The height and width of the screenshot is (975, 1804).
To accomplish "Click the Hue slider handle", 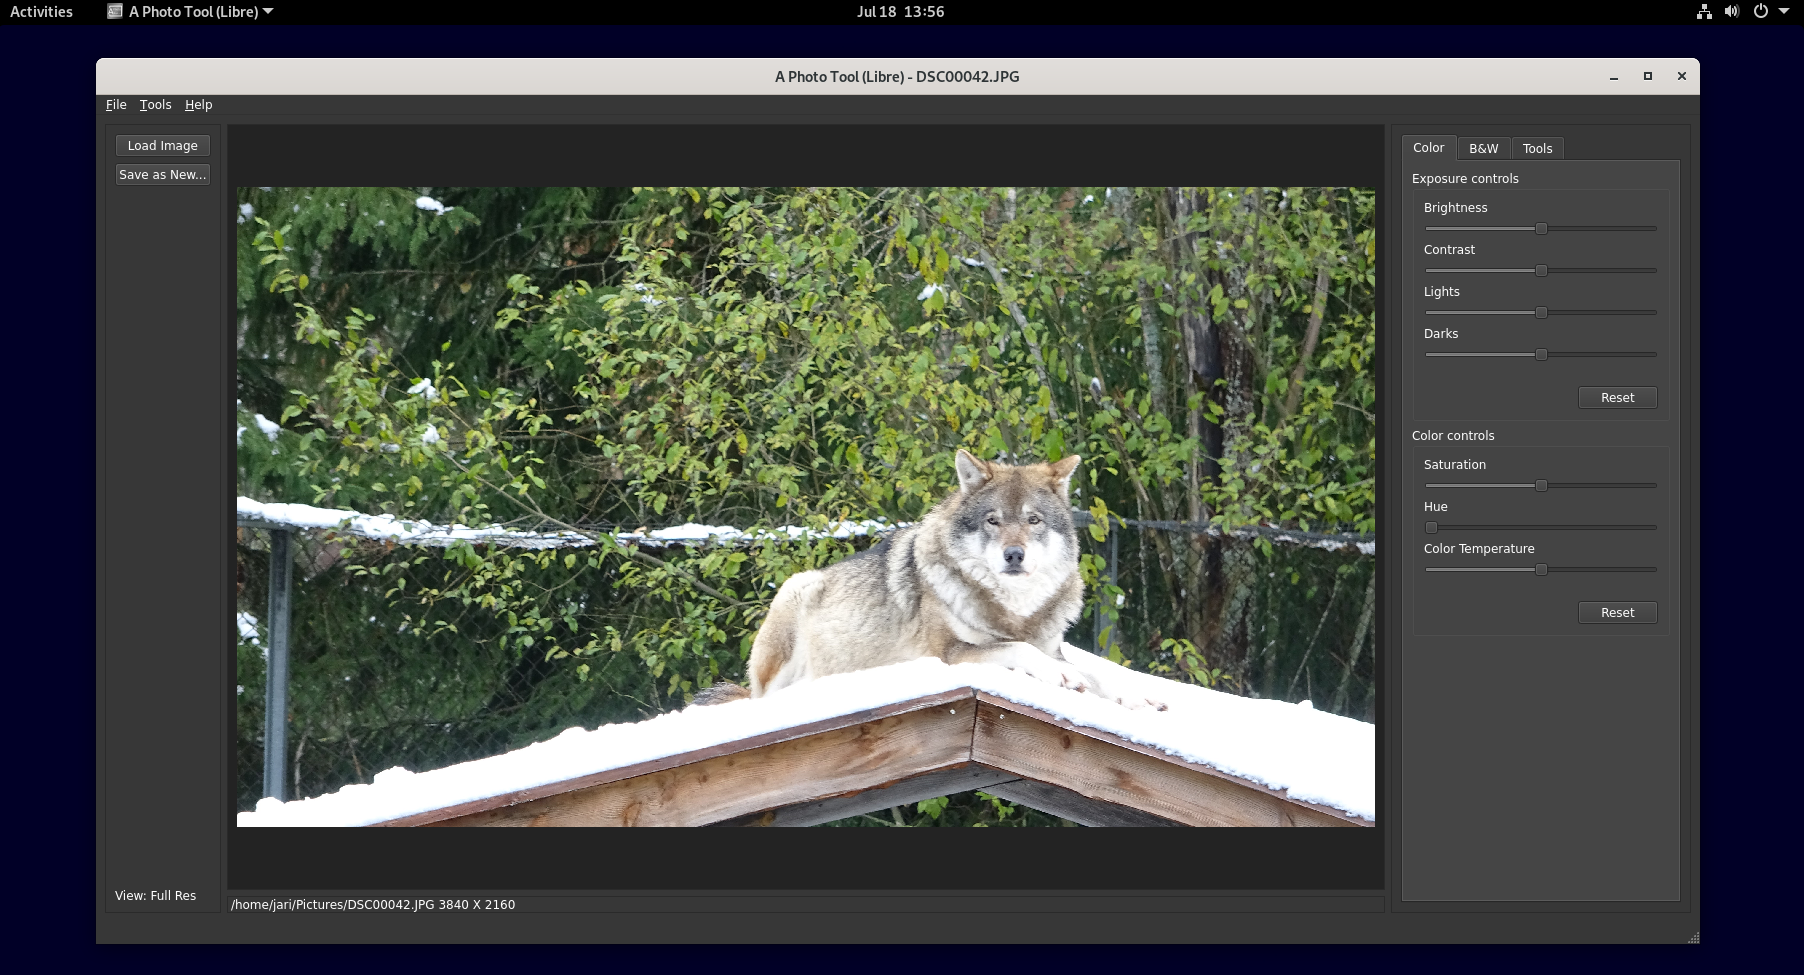I will coord(1431,528).
